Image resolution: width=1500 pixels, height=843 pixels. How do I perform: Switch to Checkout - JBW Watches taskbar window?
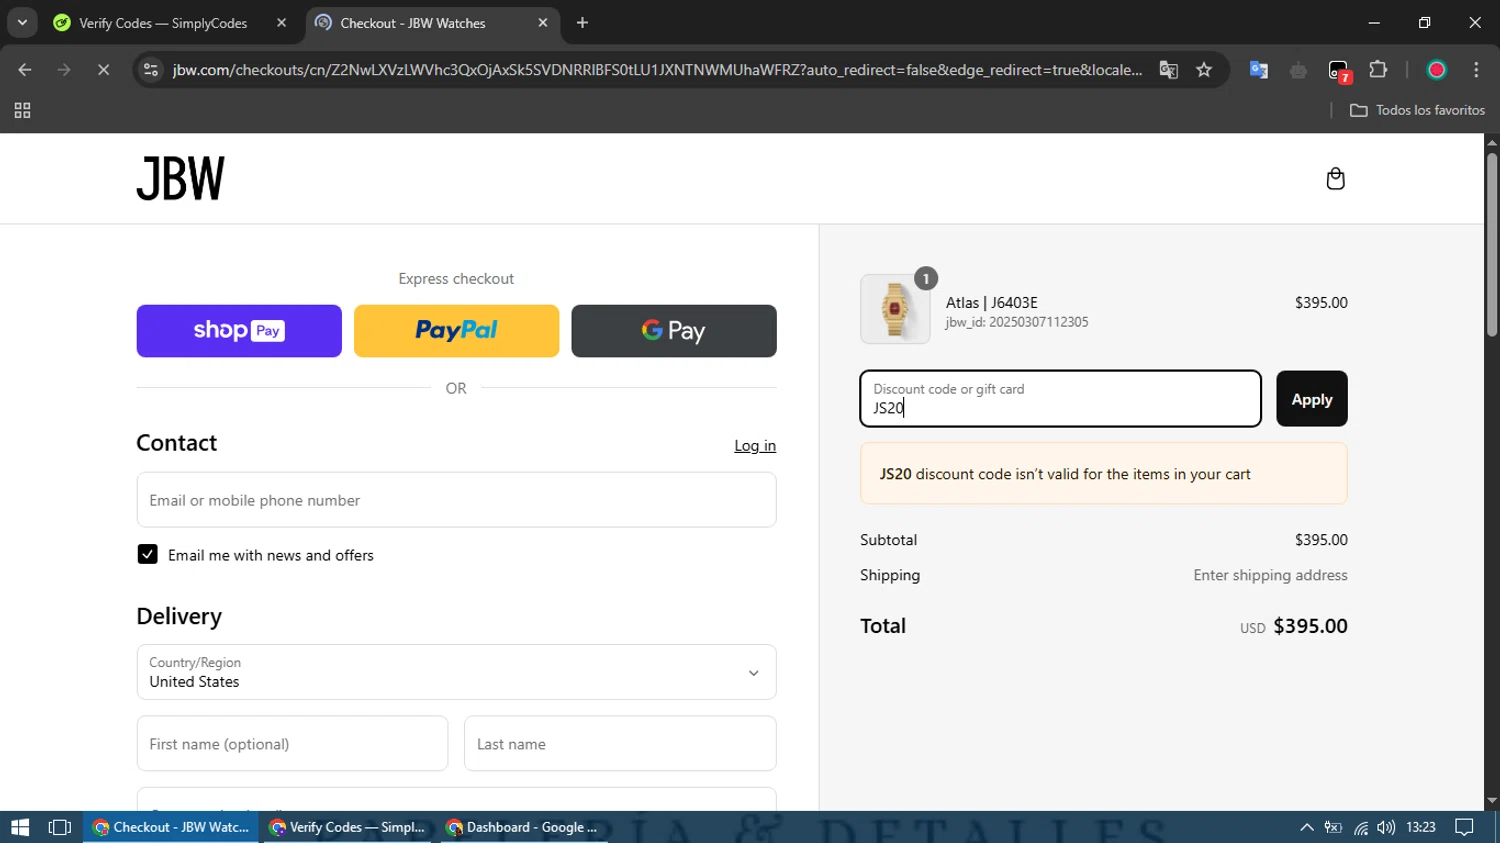171,827
